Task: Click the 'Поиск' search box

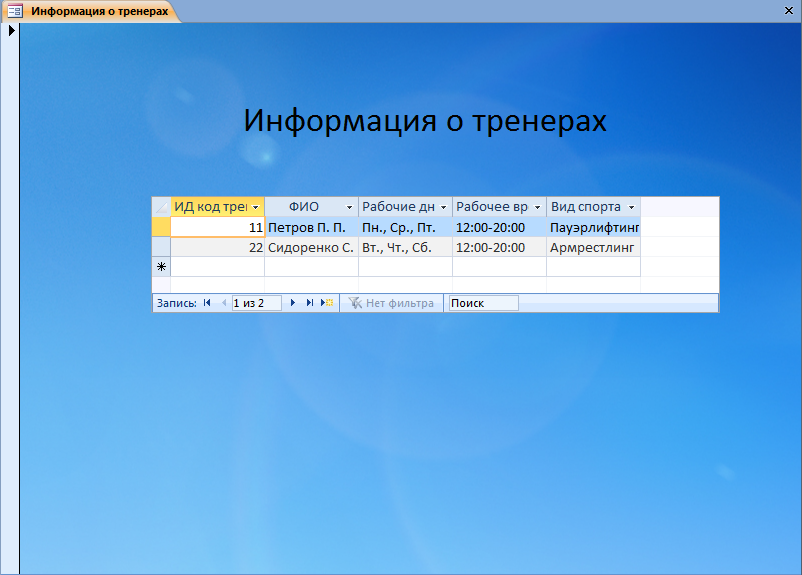Action: pyautogui.click(x=483, y=303)
